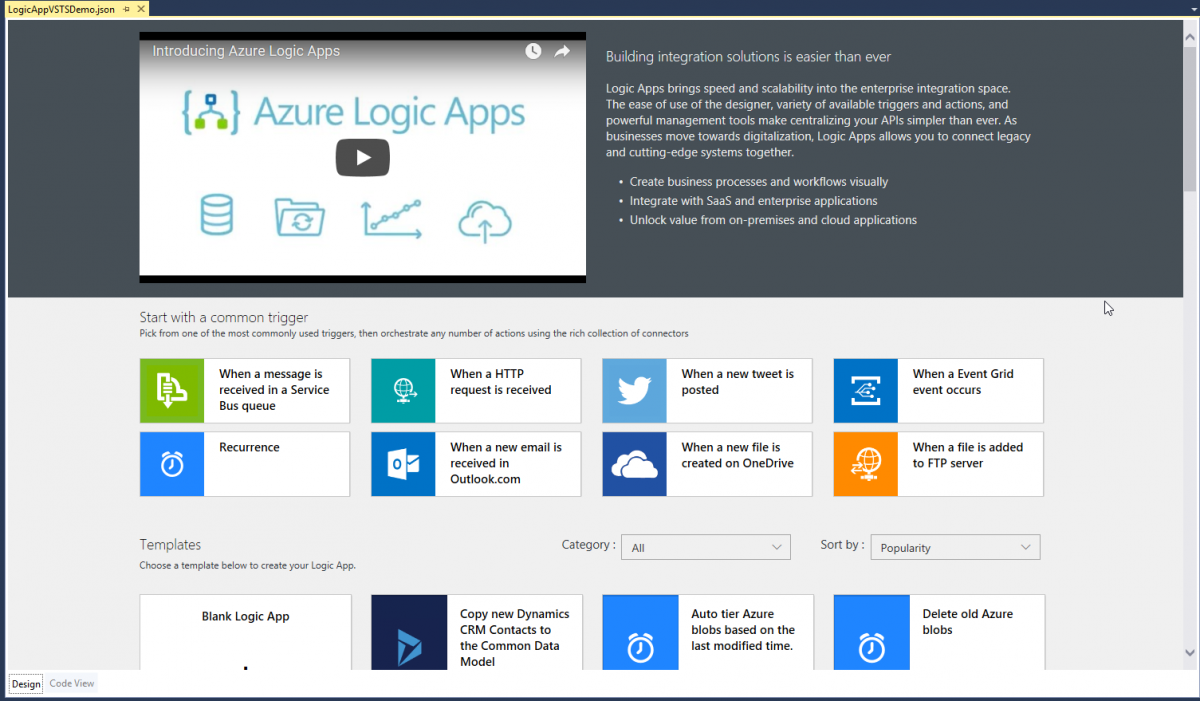Switch to the Code View tab
Viewport: 1200px width, 701px height.
[71, 683]
